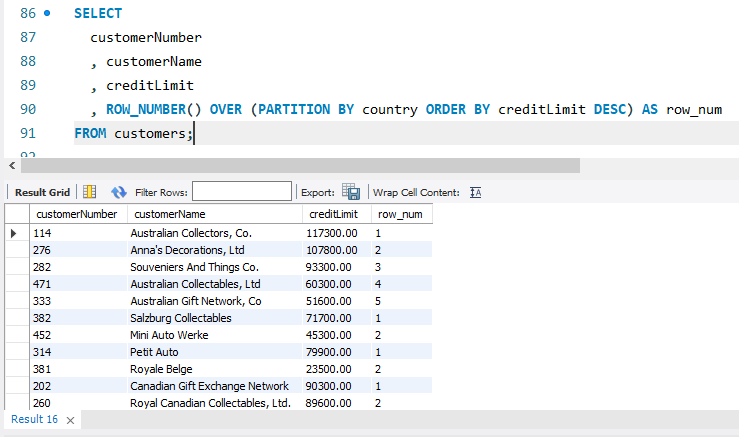Click customerNumber cell 471
The image size is (739, 437).
tap(78, 284)
